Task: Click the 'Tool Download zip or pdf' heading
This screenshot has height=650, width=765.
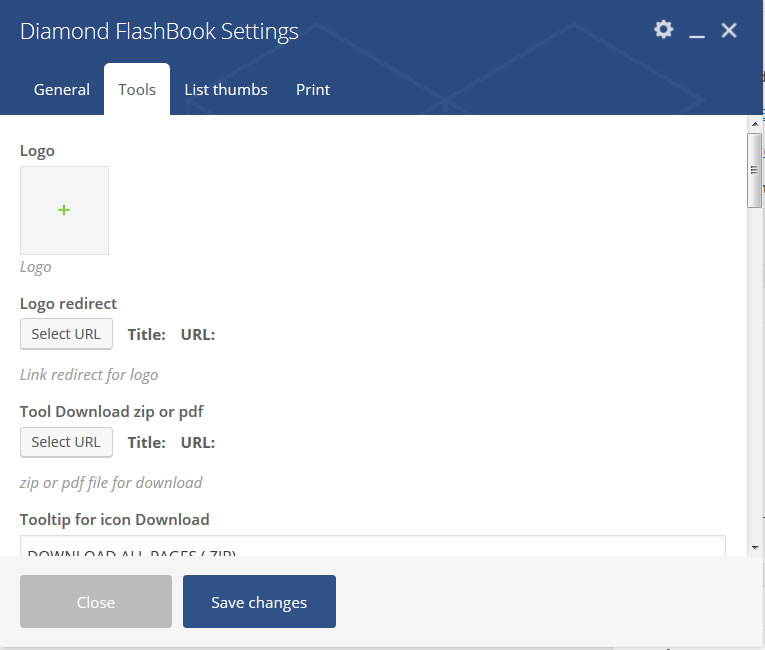Action: point(112,411)
